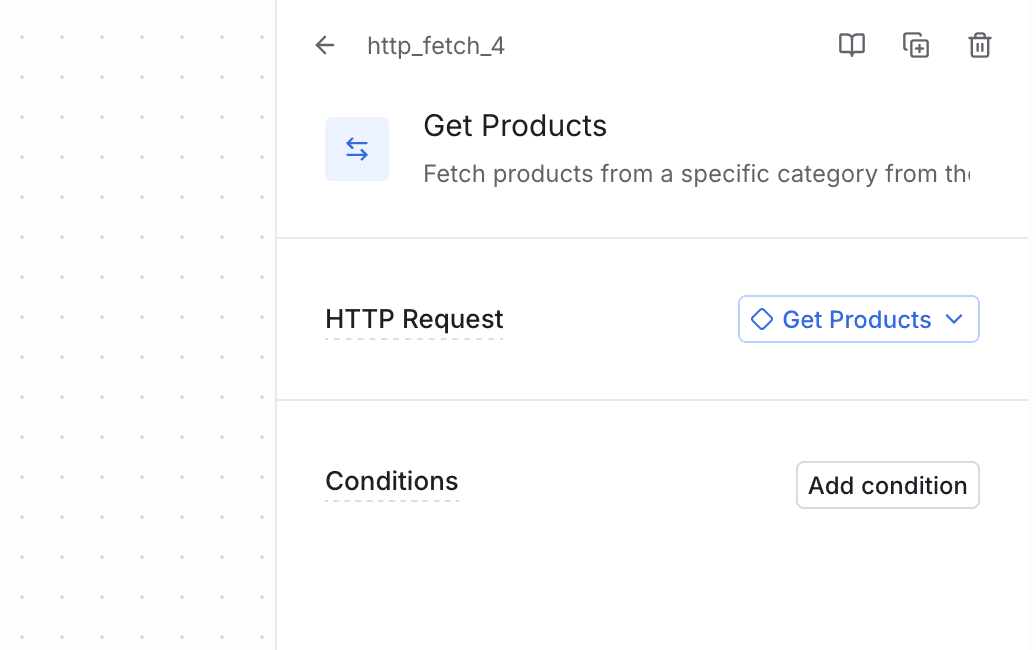Click the trash can to remove http_fetch_4

tap(980, 45)
